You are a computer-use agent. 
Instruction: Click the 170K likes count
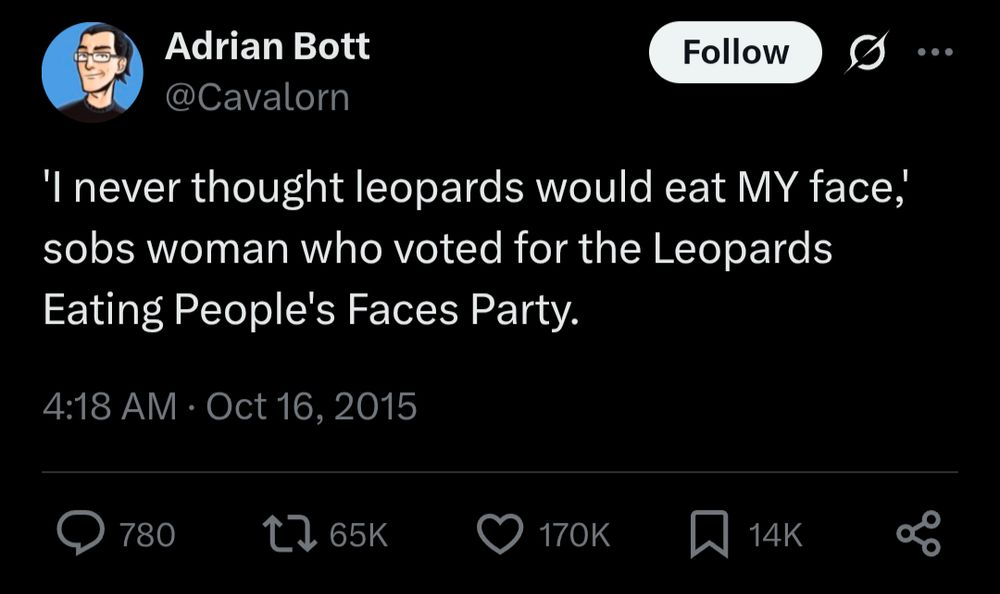click(575, 536)
